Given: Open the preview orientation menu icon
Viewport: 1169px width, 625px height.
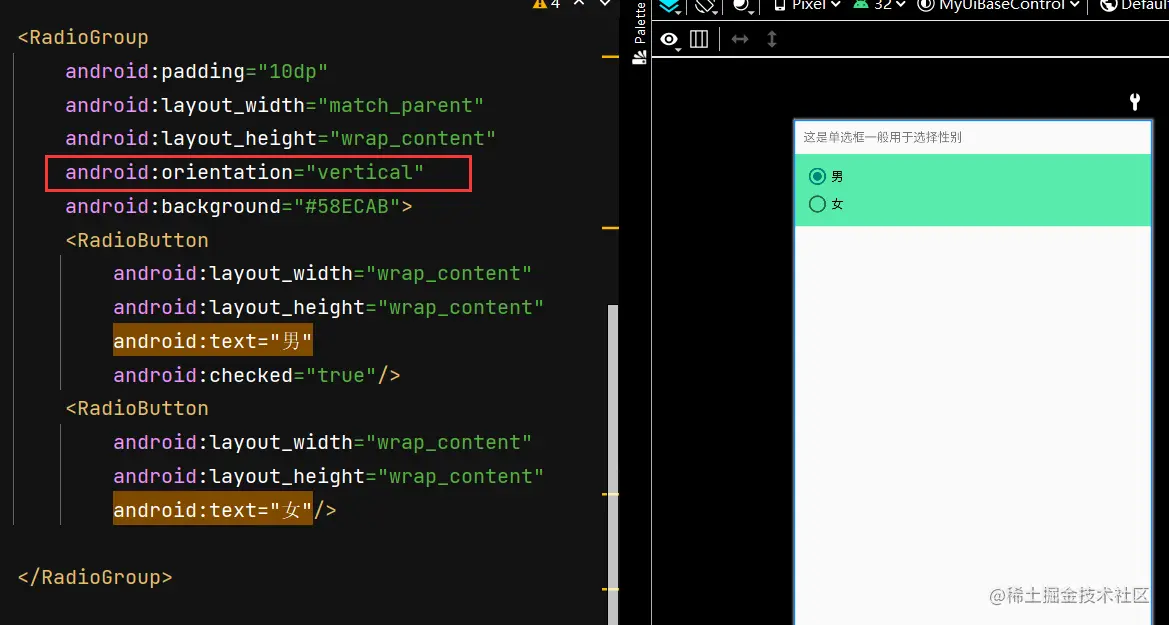Looking at the screenshot, I should 705,6.
